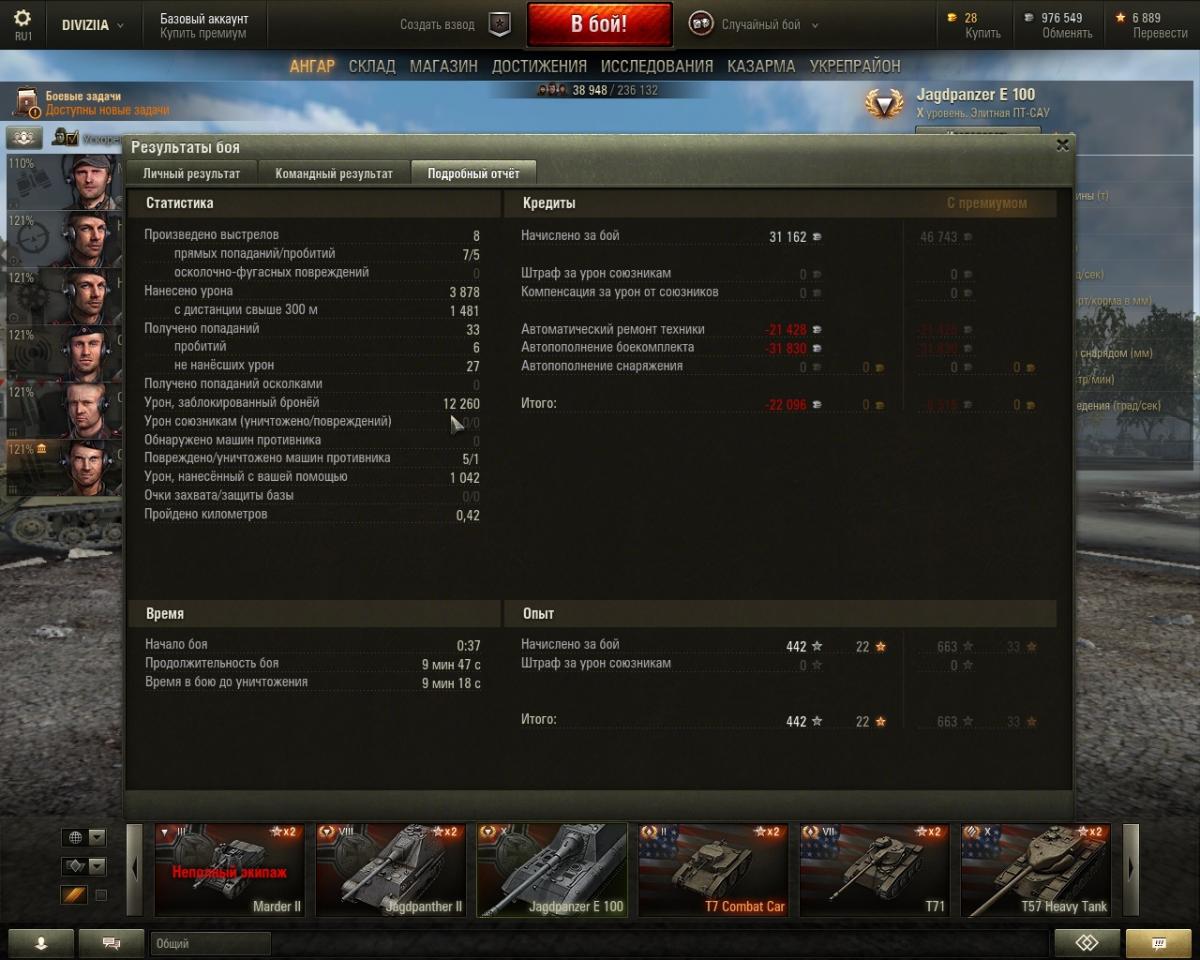Viewport: 1200px width, 960px height.
Task: Open the 'СКЛАД' menu tab
Action: click(x=372, y=66)
